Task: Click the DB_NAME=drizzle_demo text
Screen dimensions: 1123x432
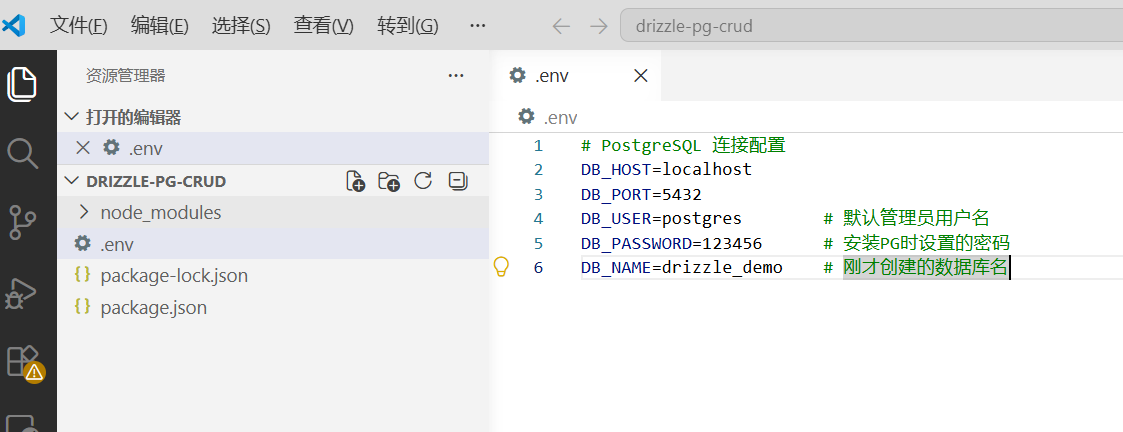Action: [681, 268]
